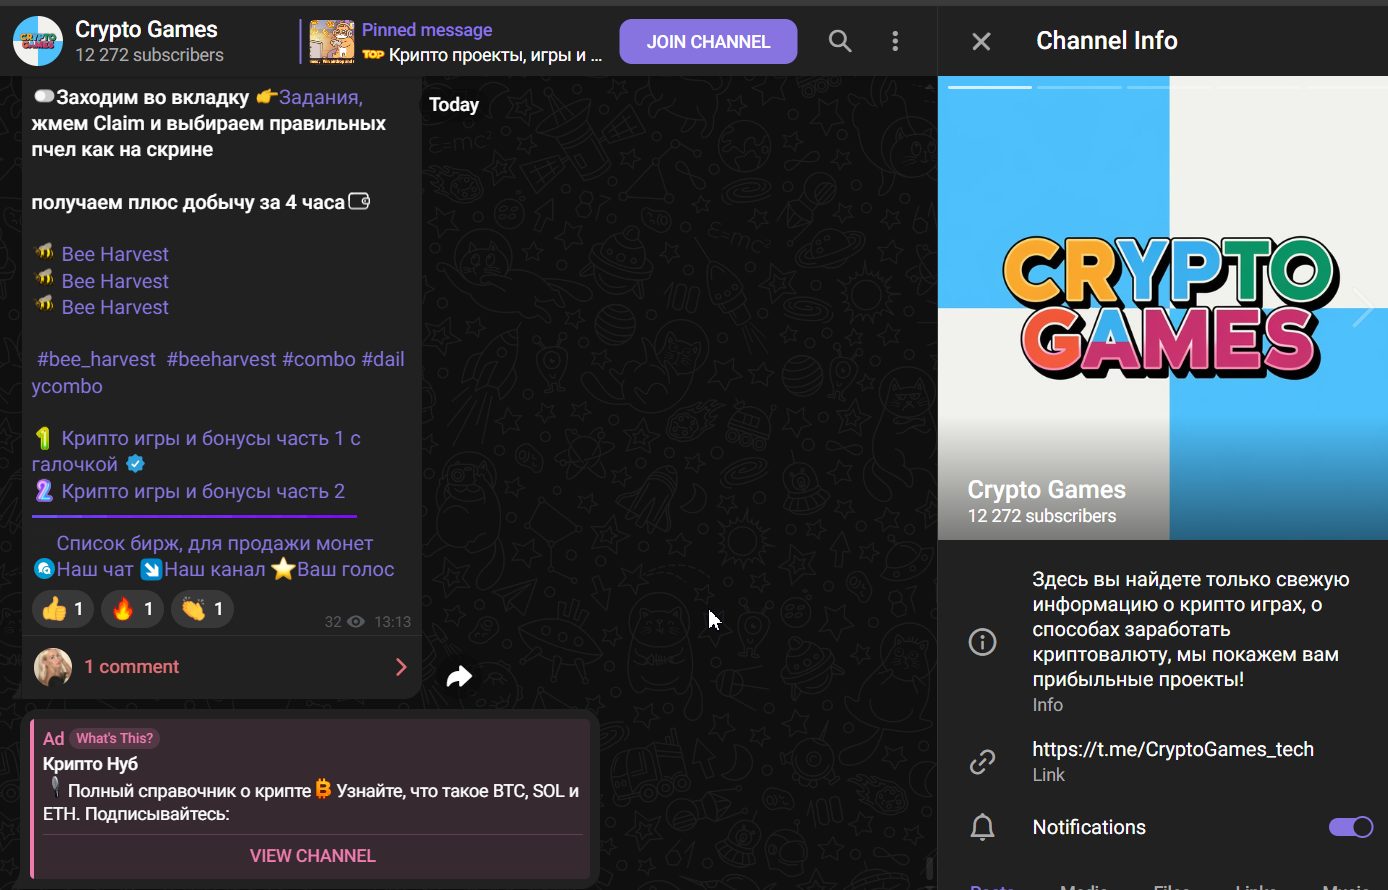Click the Crypto Games title in header
1388x890 pixels.
146,30
